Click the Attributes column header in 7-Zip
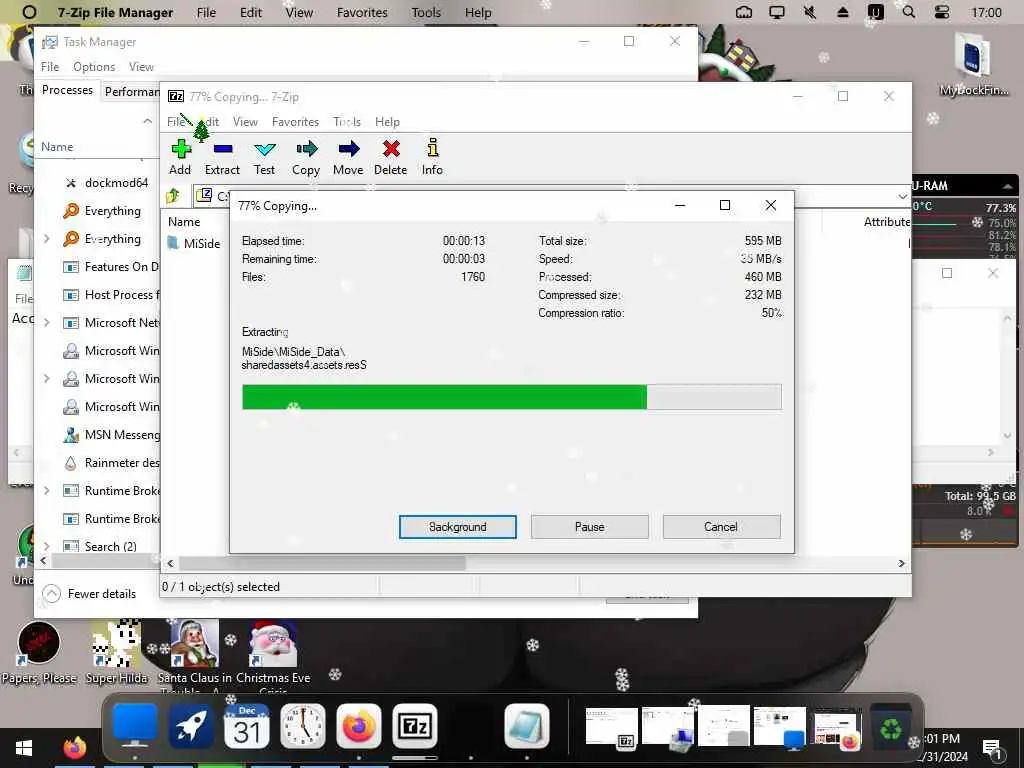 pyautogui.click(x=886, y=222)
